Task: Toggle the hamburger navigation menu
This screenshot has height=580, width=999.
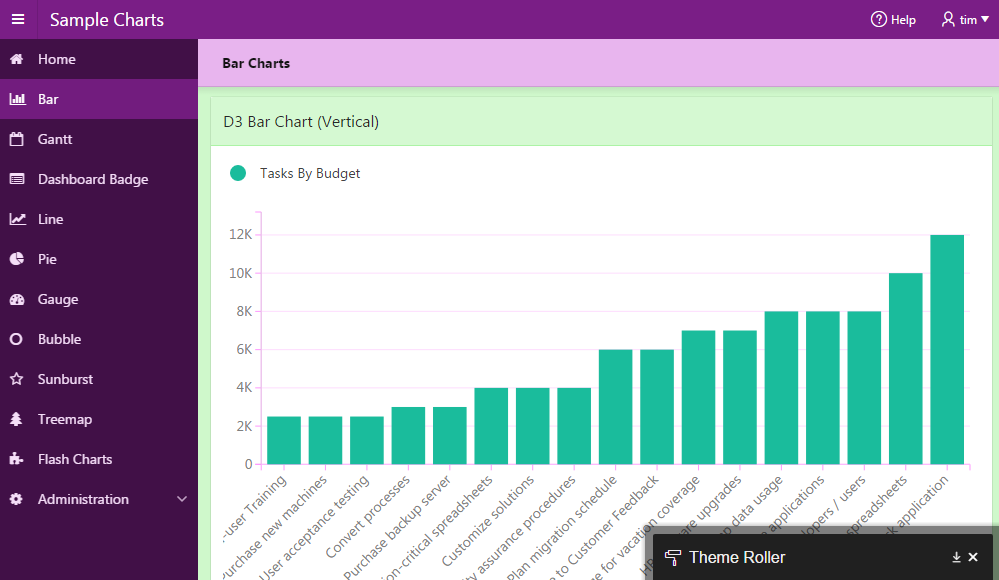Action: tap(18, 20)
